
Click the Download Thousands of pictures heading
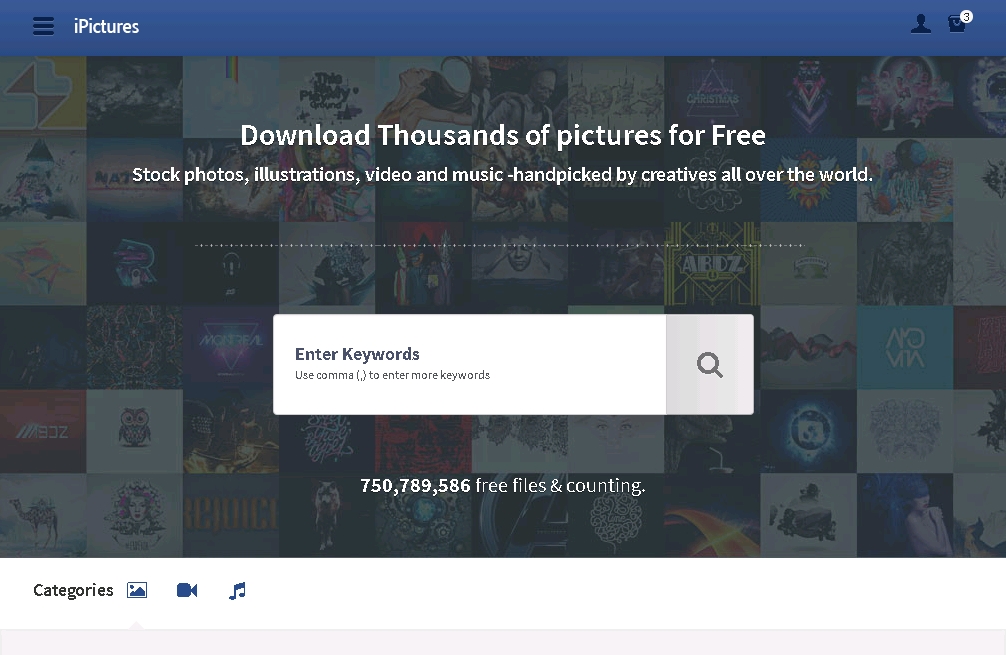coord(502,135)
